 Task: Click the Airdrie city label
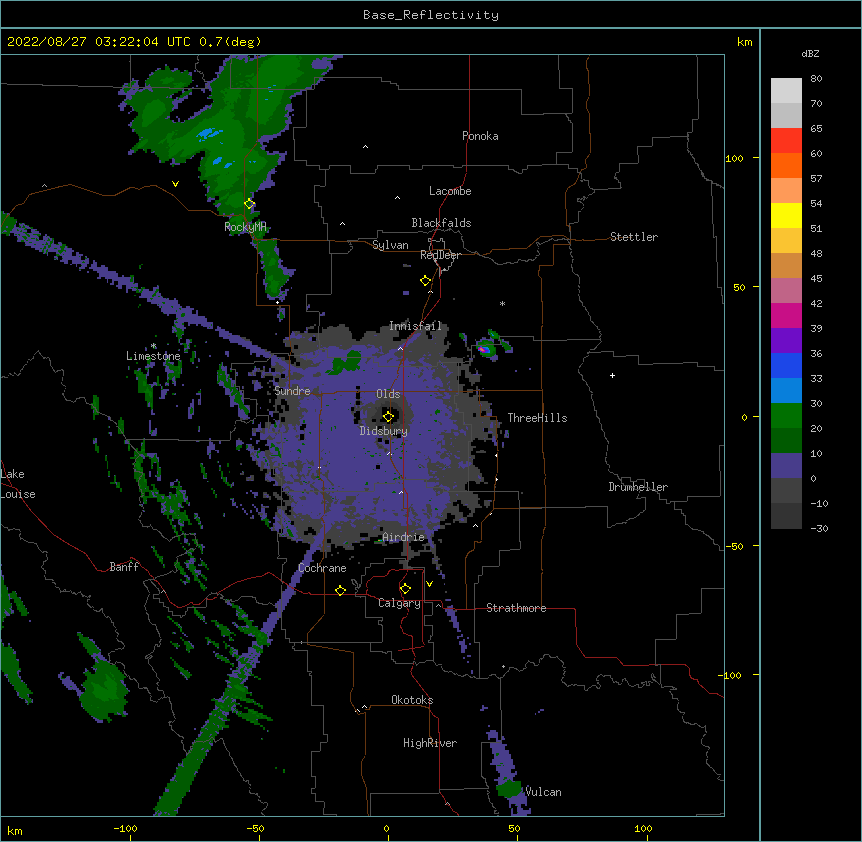403,537
